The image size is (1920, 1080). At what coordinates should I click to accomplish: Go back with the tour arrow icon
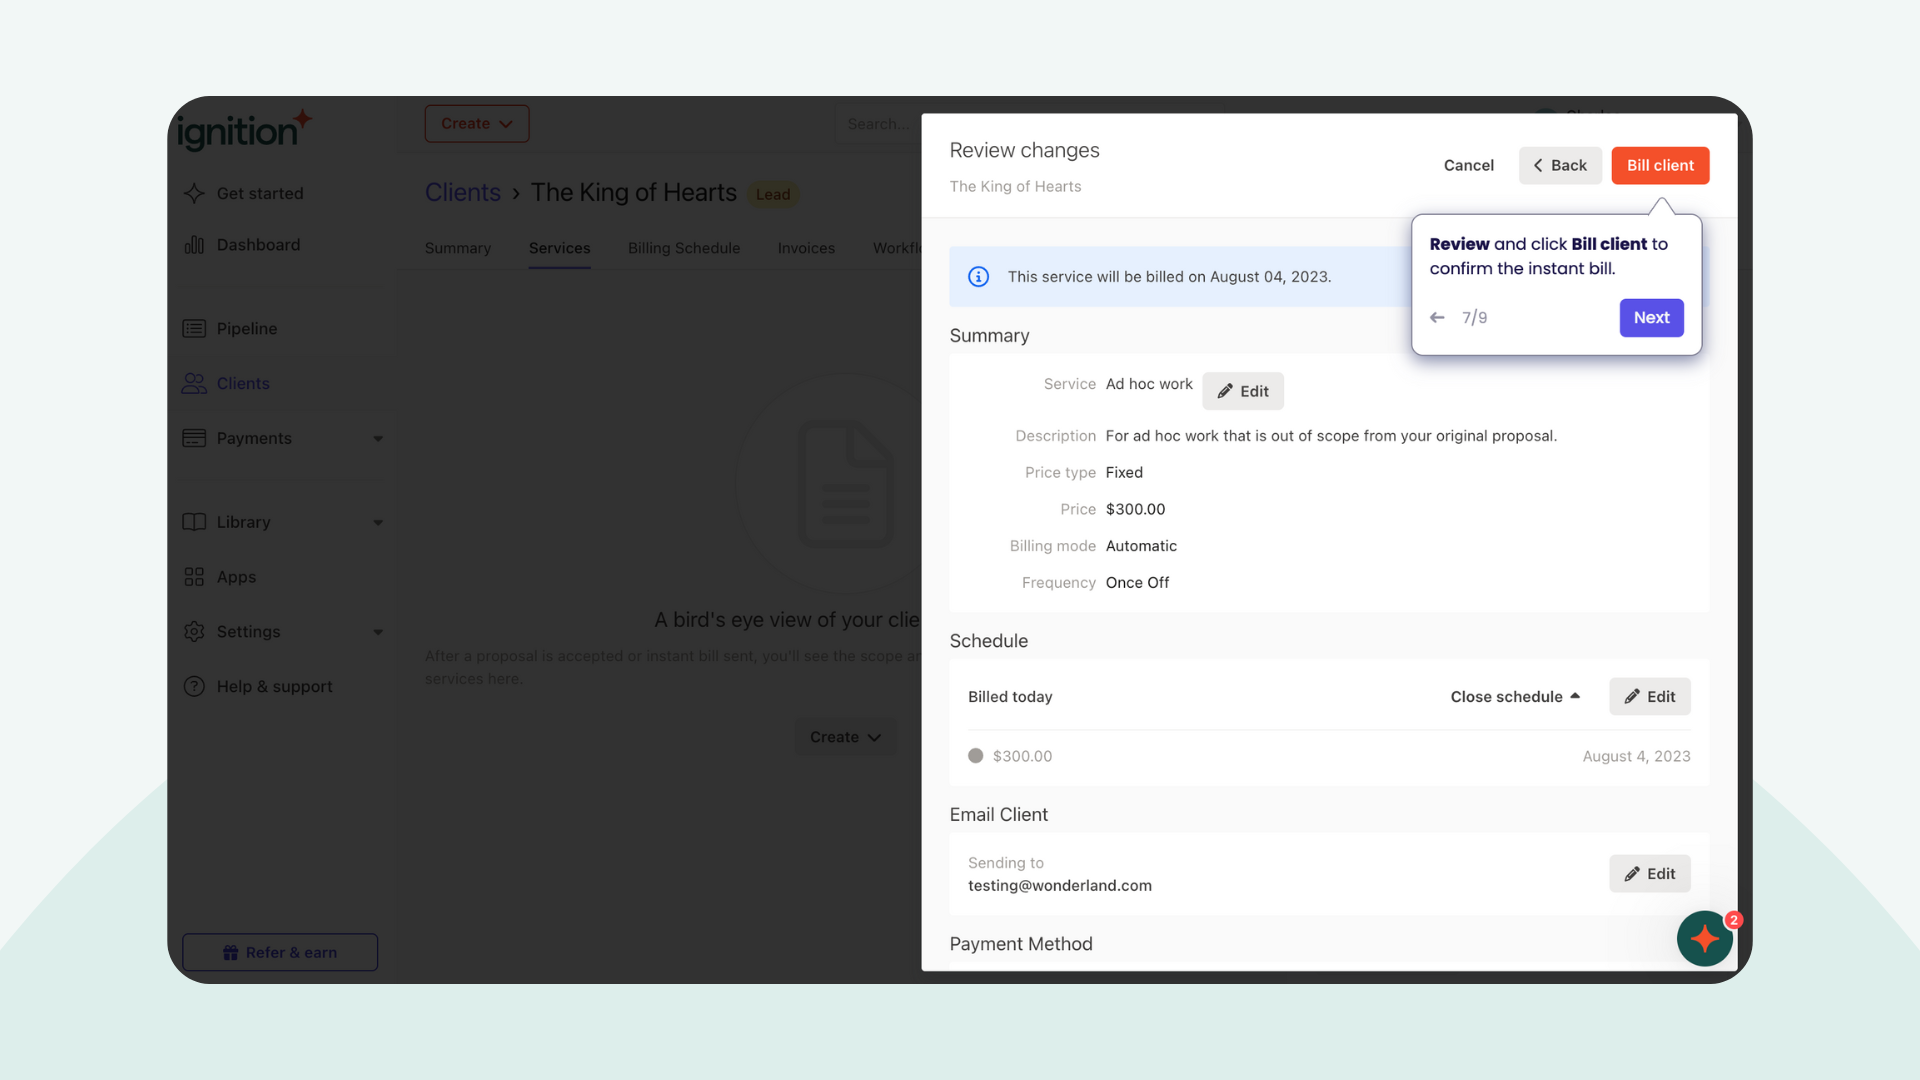(x=1437, y=318)
